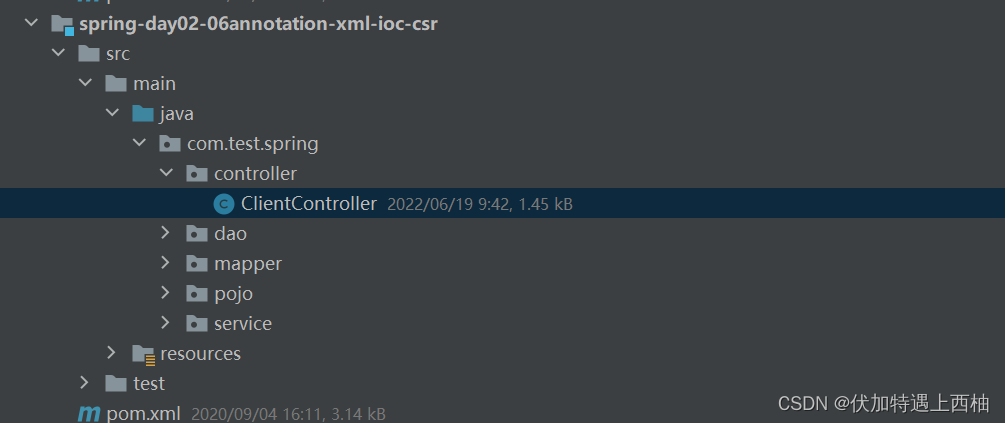This screenshot has width=1005, height=423.
Task: Select the pom.xml file name
Action: point(144,414)
